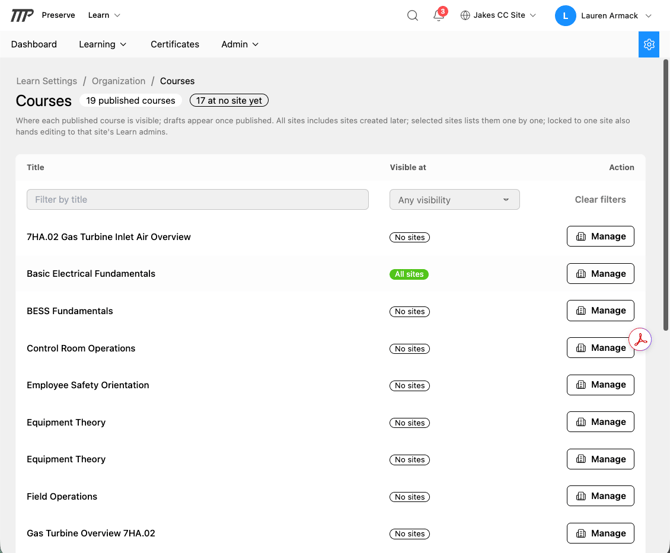Manage Field Operations course

[600, 496]
